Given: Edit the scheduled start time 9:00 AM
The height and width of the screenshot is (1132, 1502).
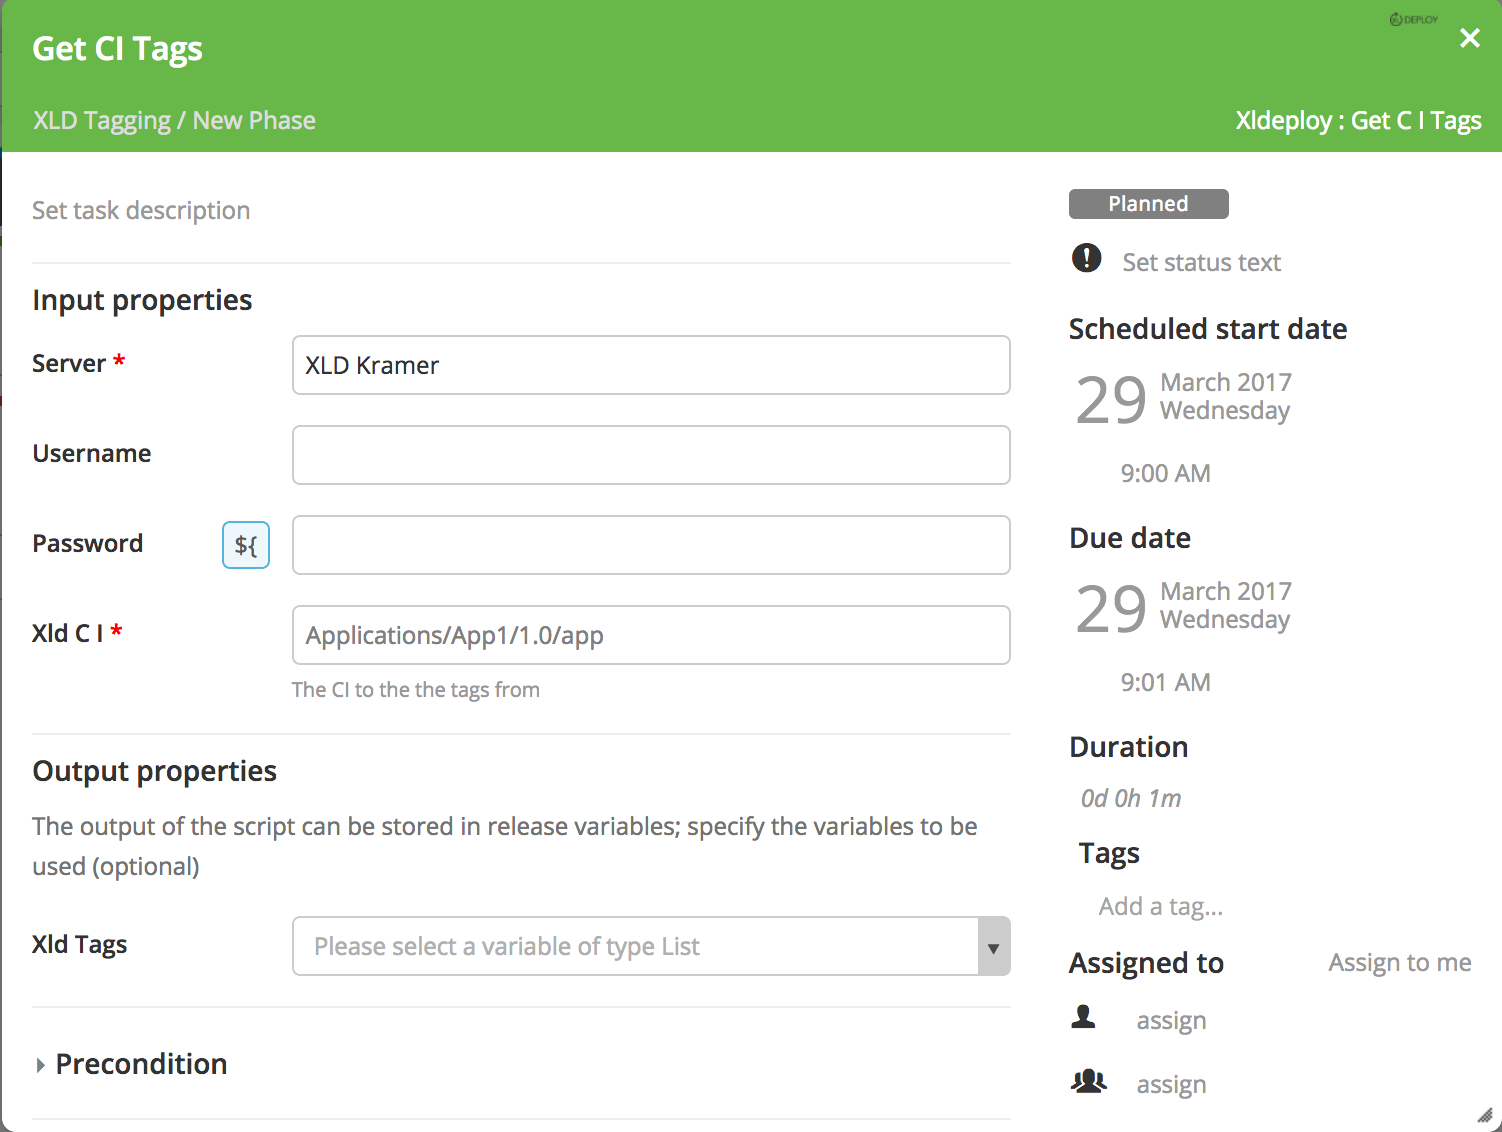Looking at the screenshot, I should (x=1165, y=473).
